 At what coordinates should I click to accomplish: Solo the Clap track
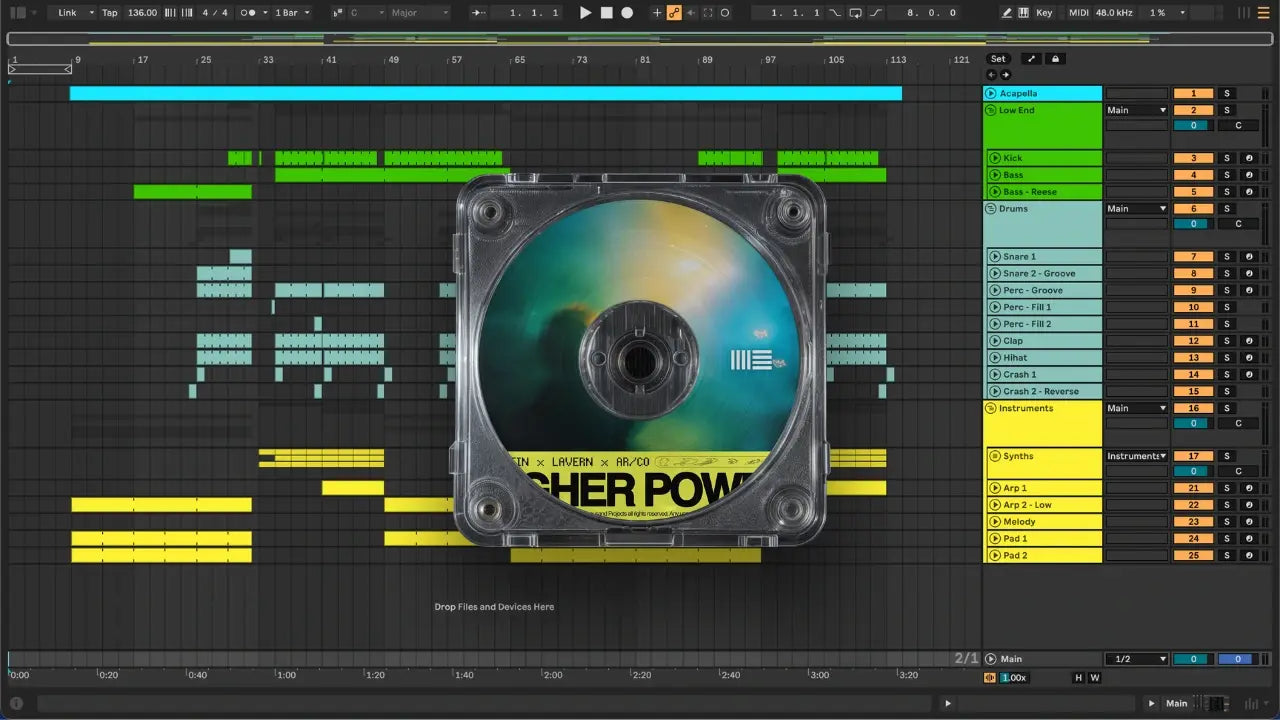1226,341
